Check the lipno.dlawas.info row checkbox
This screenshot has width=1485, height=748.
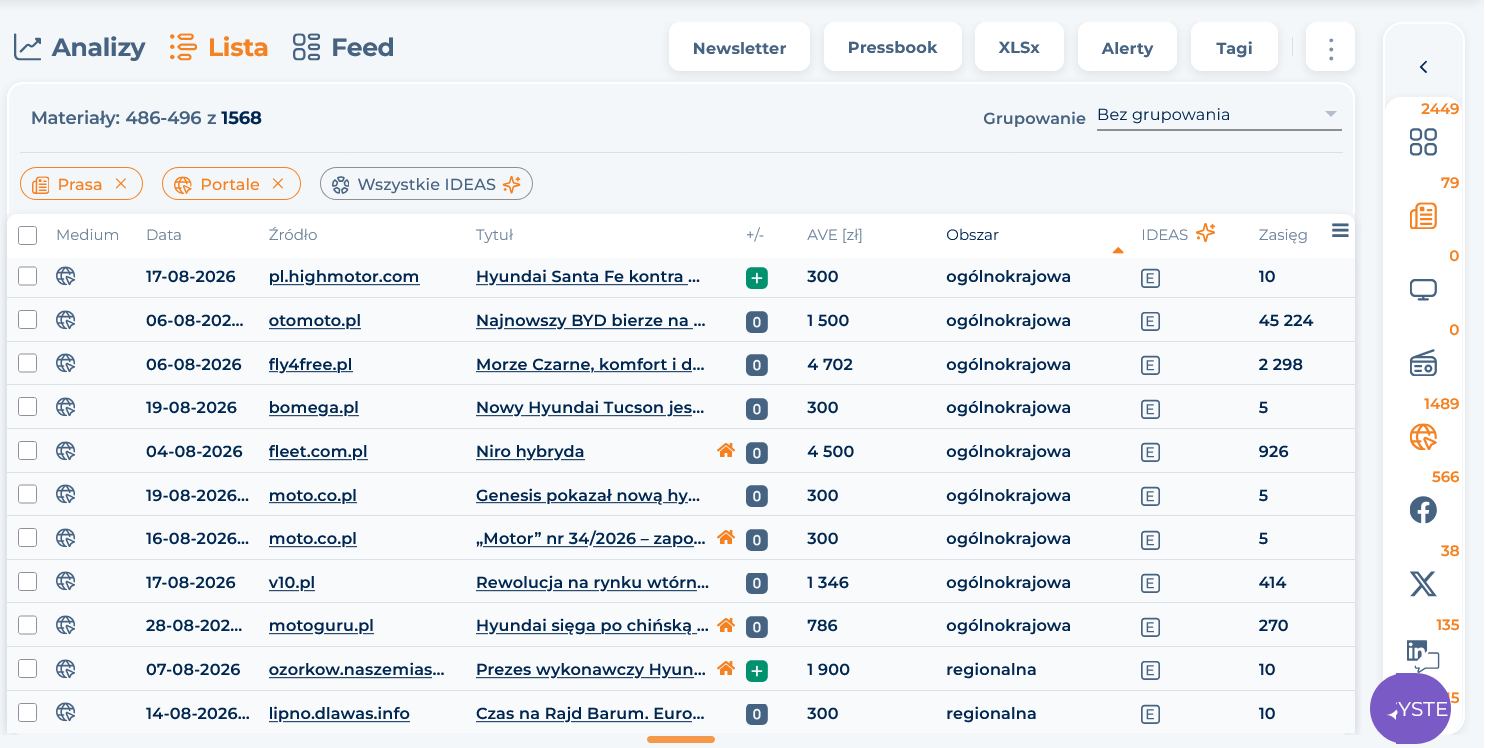click(x=27, y=713)
